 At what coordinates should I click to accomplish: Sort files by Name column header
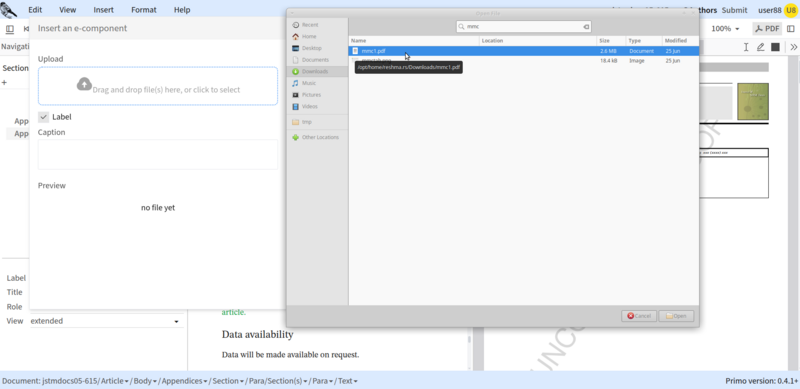pyautogui.click(x=414, y=40)
